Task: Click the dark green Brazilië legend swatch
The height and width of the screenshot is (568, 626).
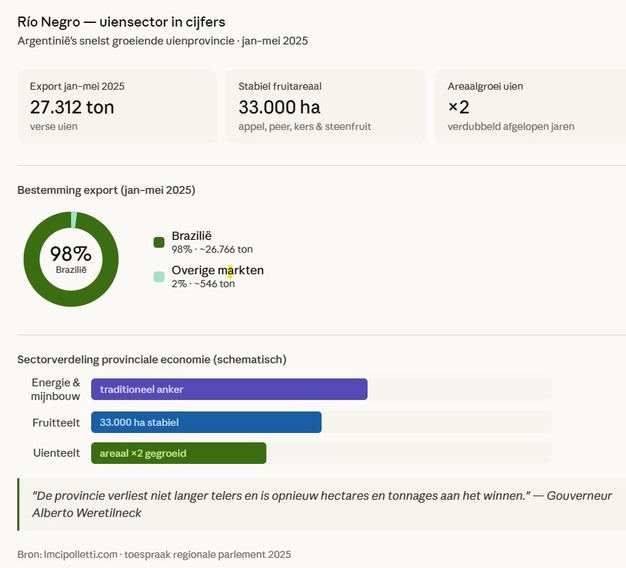Action: [x=158, y=242]
